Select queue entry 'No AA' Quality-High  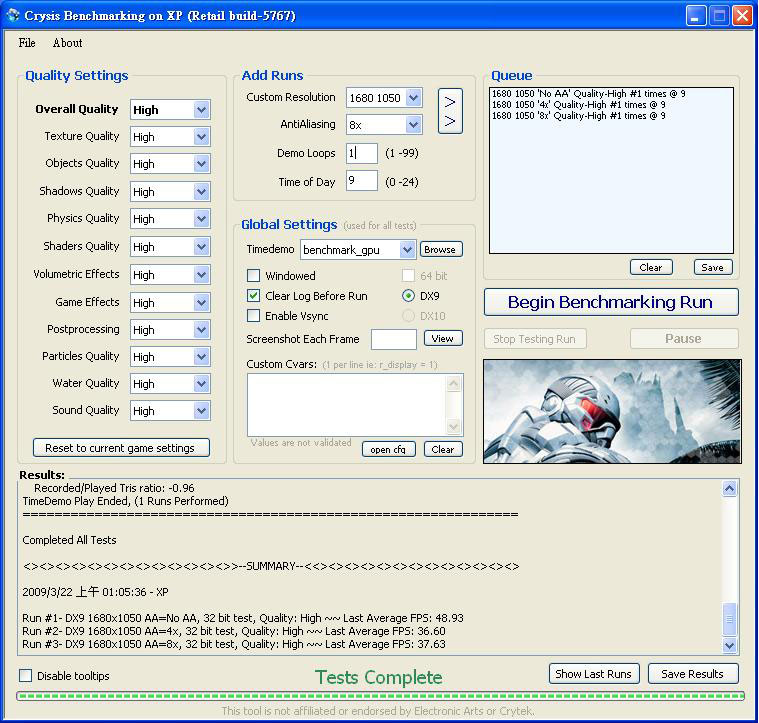[589, 93]
